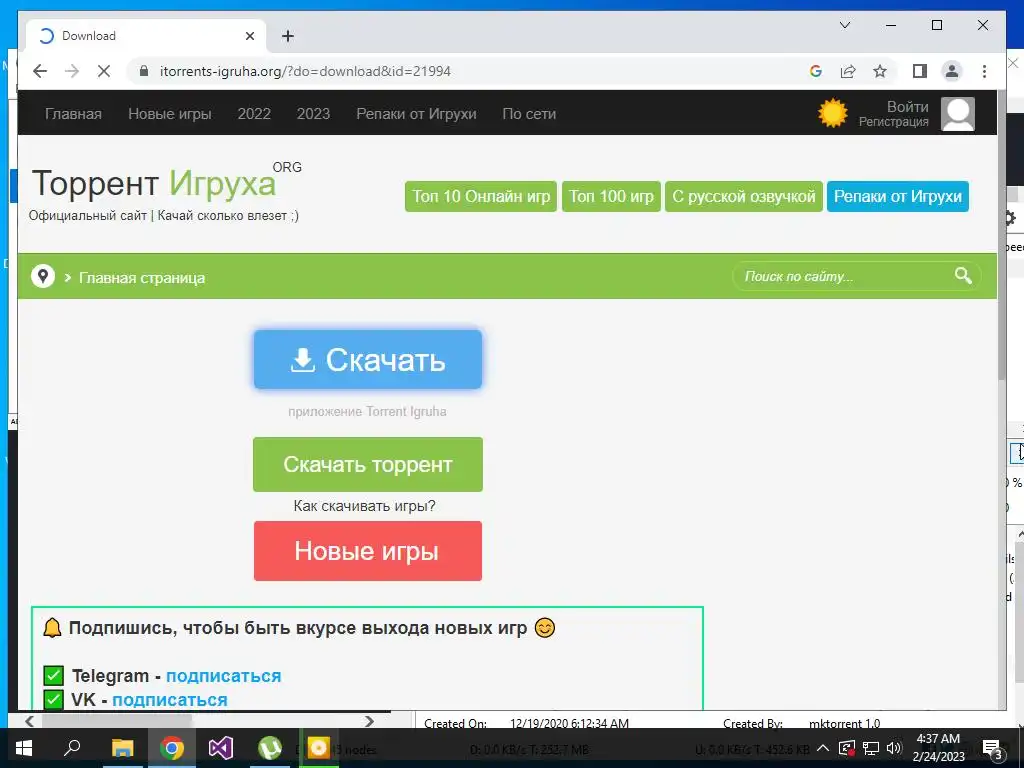Click the VK green checkmark

coord(54,699)
